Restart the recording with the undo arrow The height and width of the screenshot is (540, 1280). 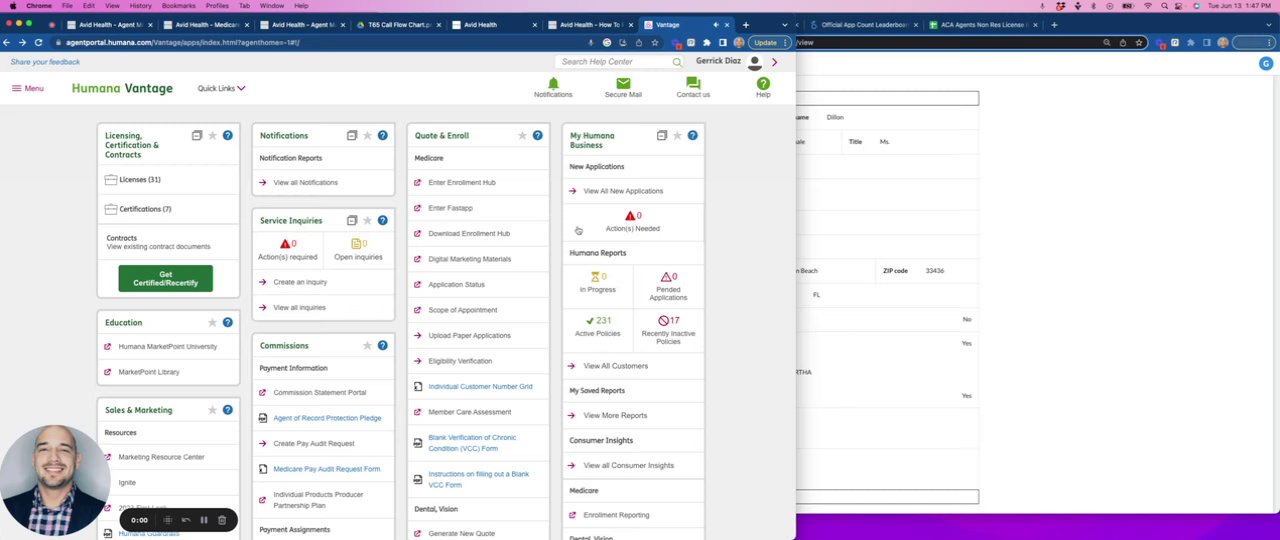coord(186,520)
